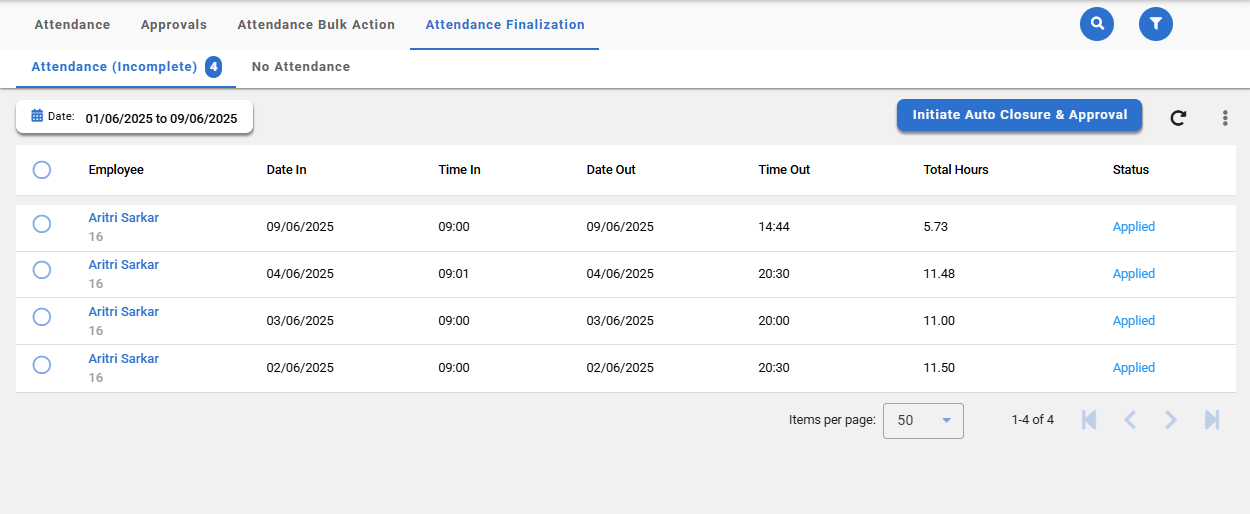Switch to the Attendance Bulk Action tab
This screenshot has height=514, width=1250.
coord(316,25)
